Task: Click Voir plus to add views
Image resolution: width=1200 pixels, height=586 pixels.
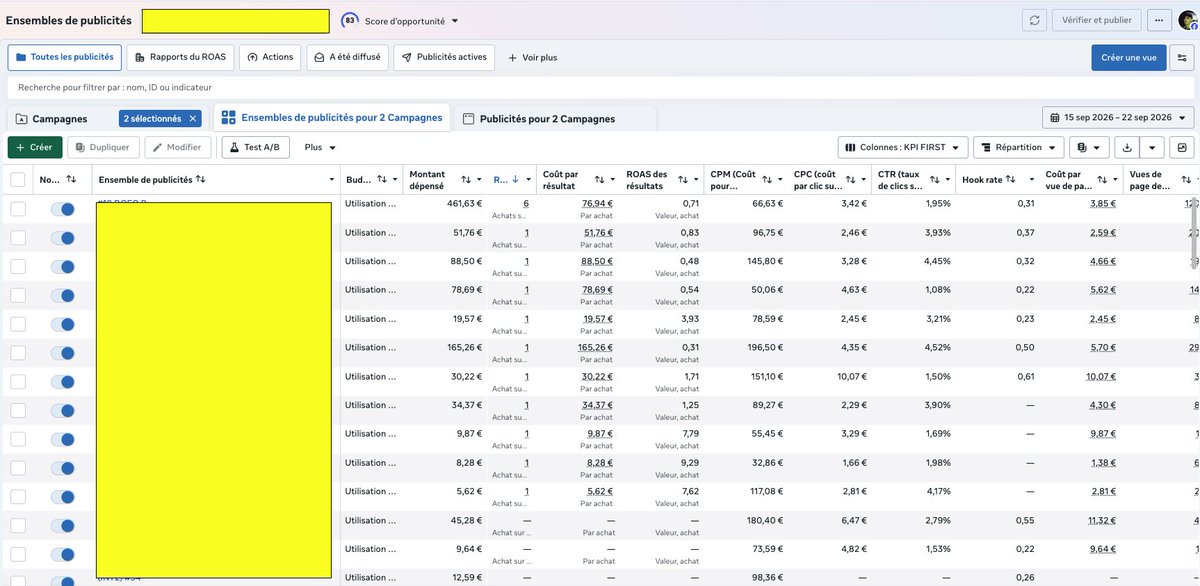Action: coord(532,57)
